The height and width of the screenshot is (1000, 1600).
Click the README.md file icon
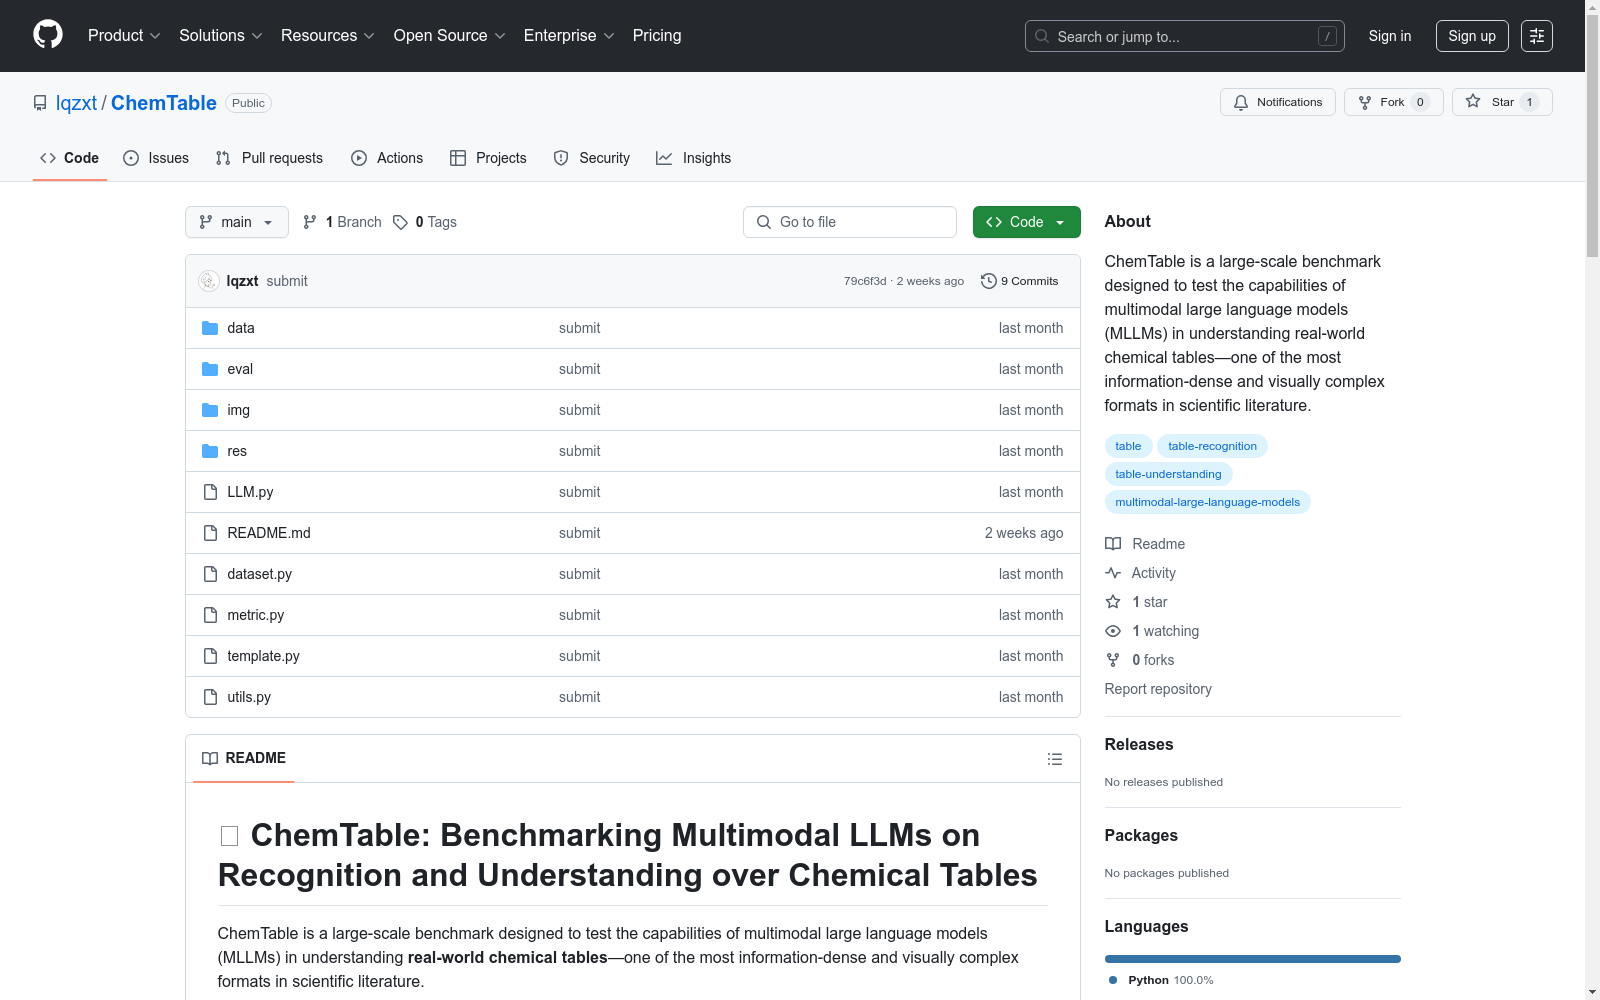(x=210, y=533)
